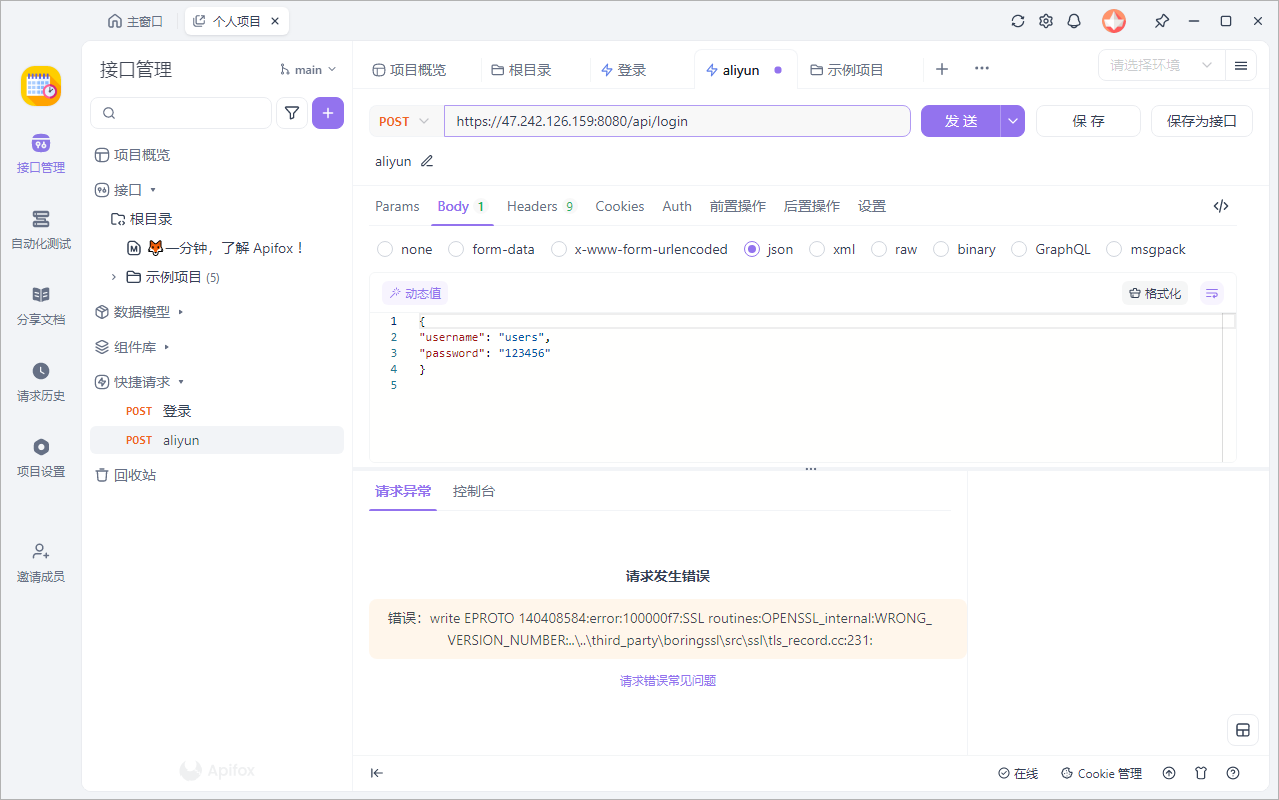Click the 格式化 format button

(x=1155, y=293)
